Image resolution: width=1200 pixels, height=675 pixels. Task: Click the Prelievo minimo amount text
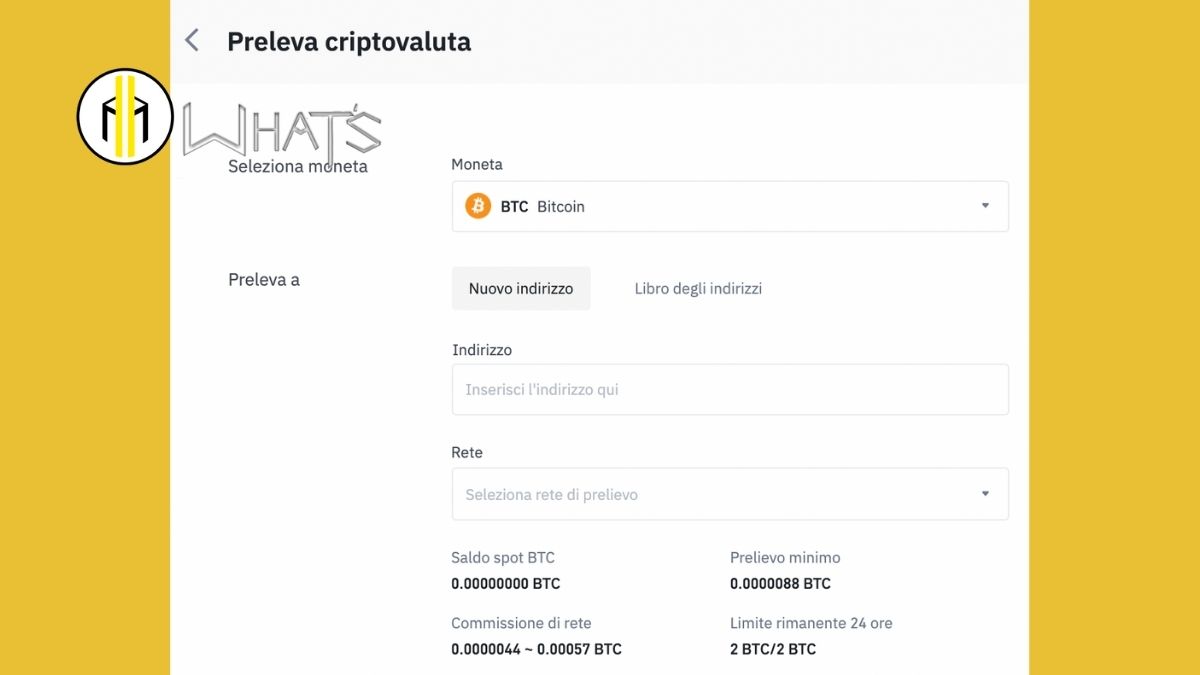click(x=781, y=583)
